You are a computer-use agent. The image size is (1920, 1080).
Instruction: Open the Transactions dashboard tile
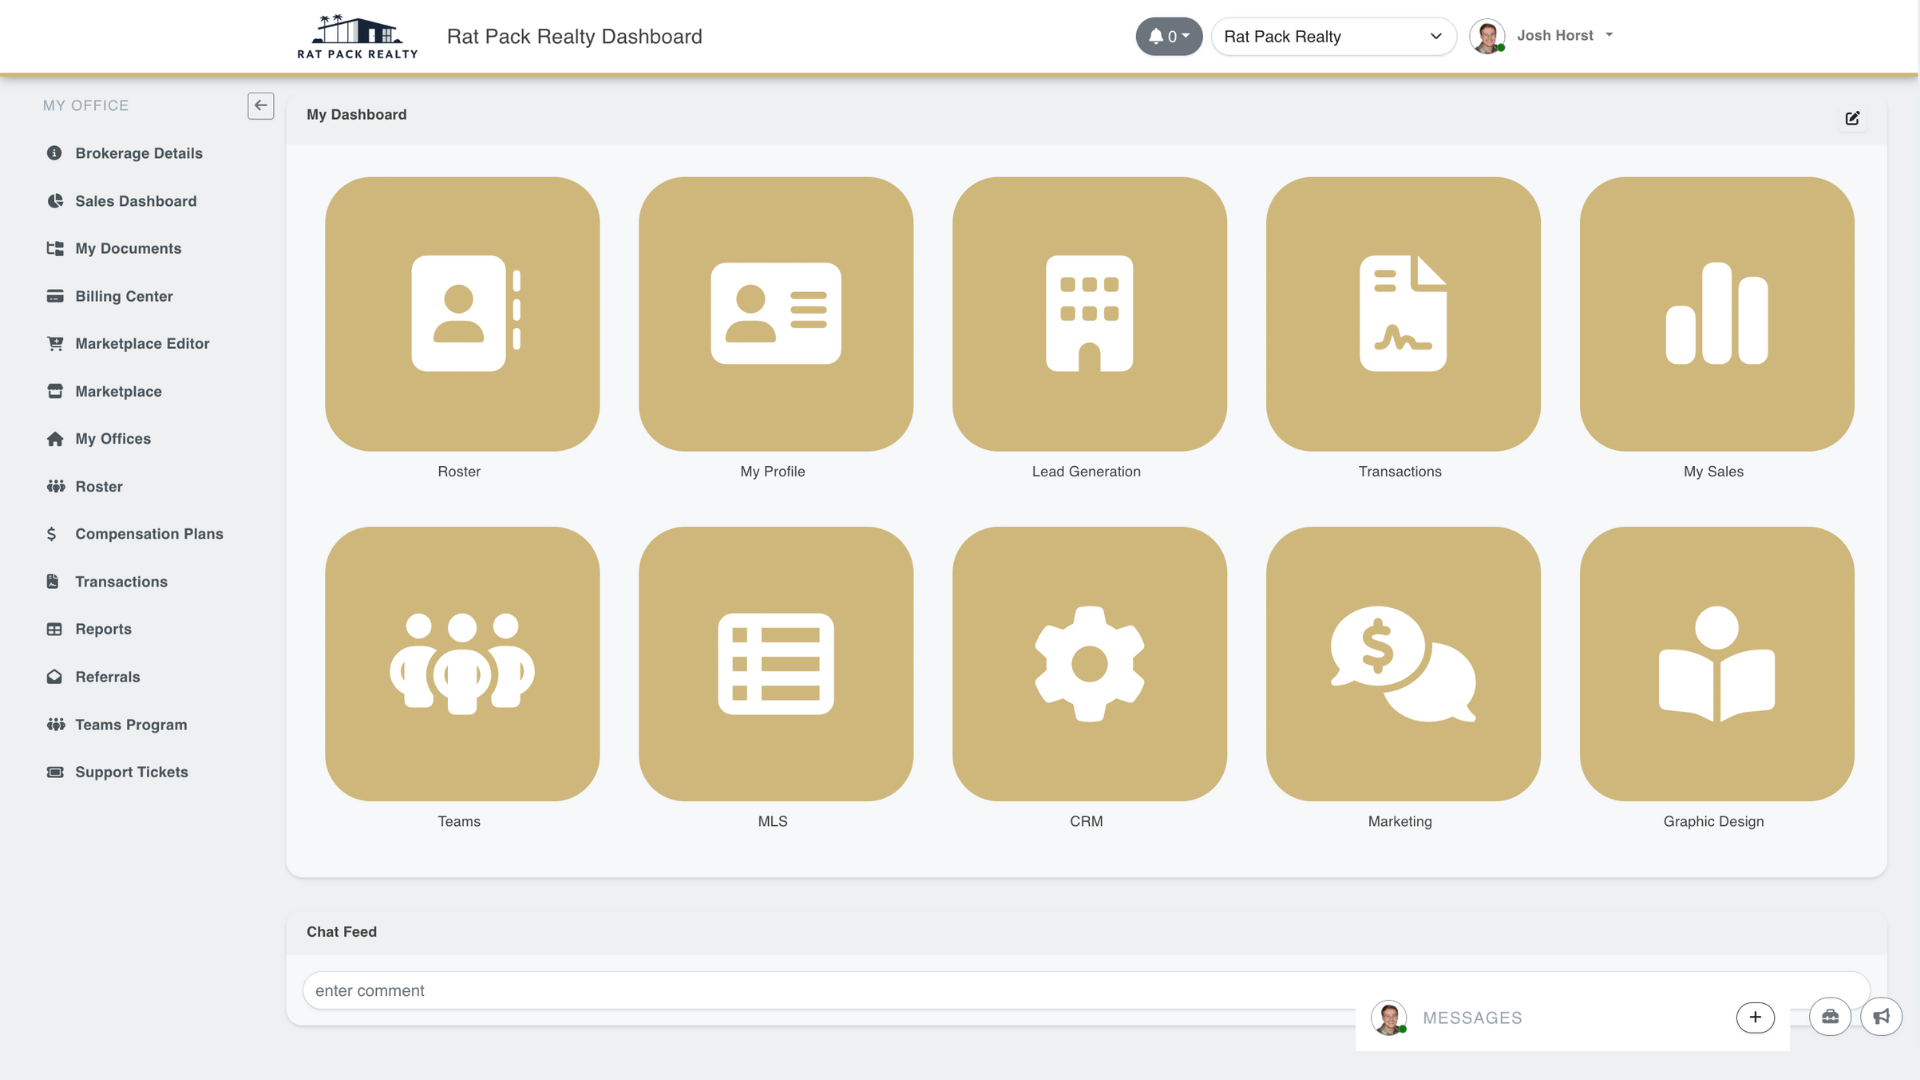1403,314
